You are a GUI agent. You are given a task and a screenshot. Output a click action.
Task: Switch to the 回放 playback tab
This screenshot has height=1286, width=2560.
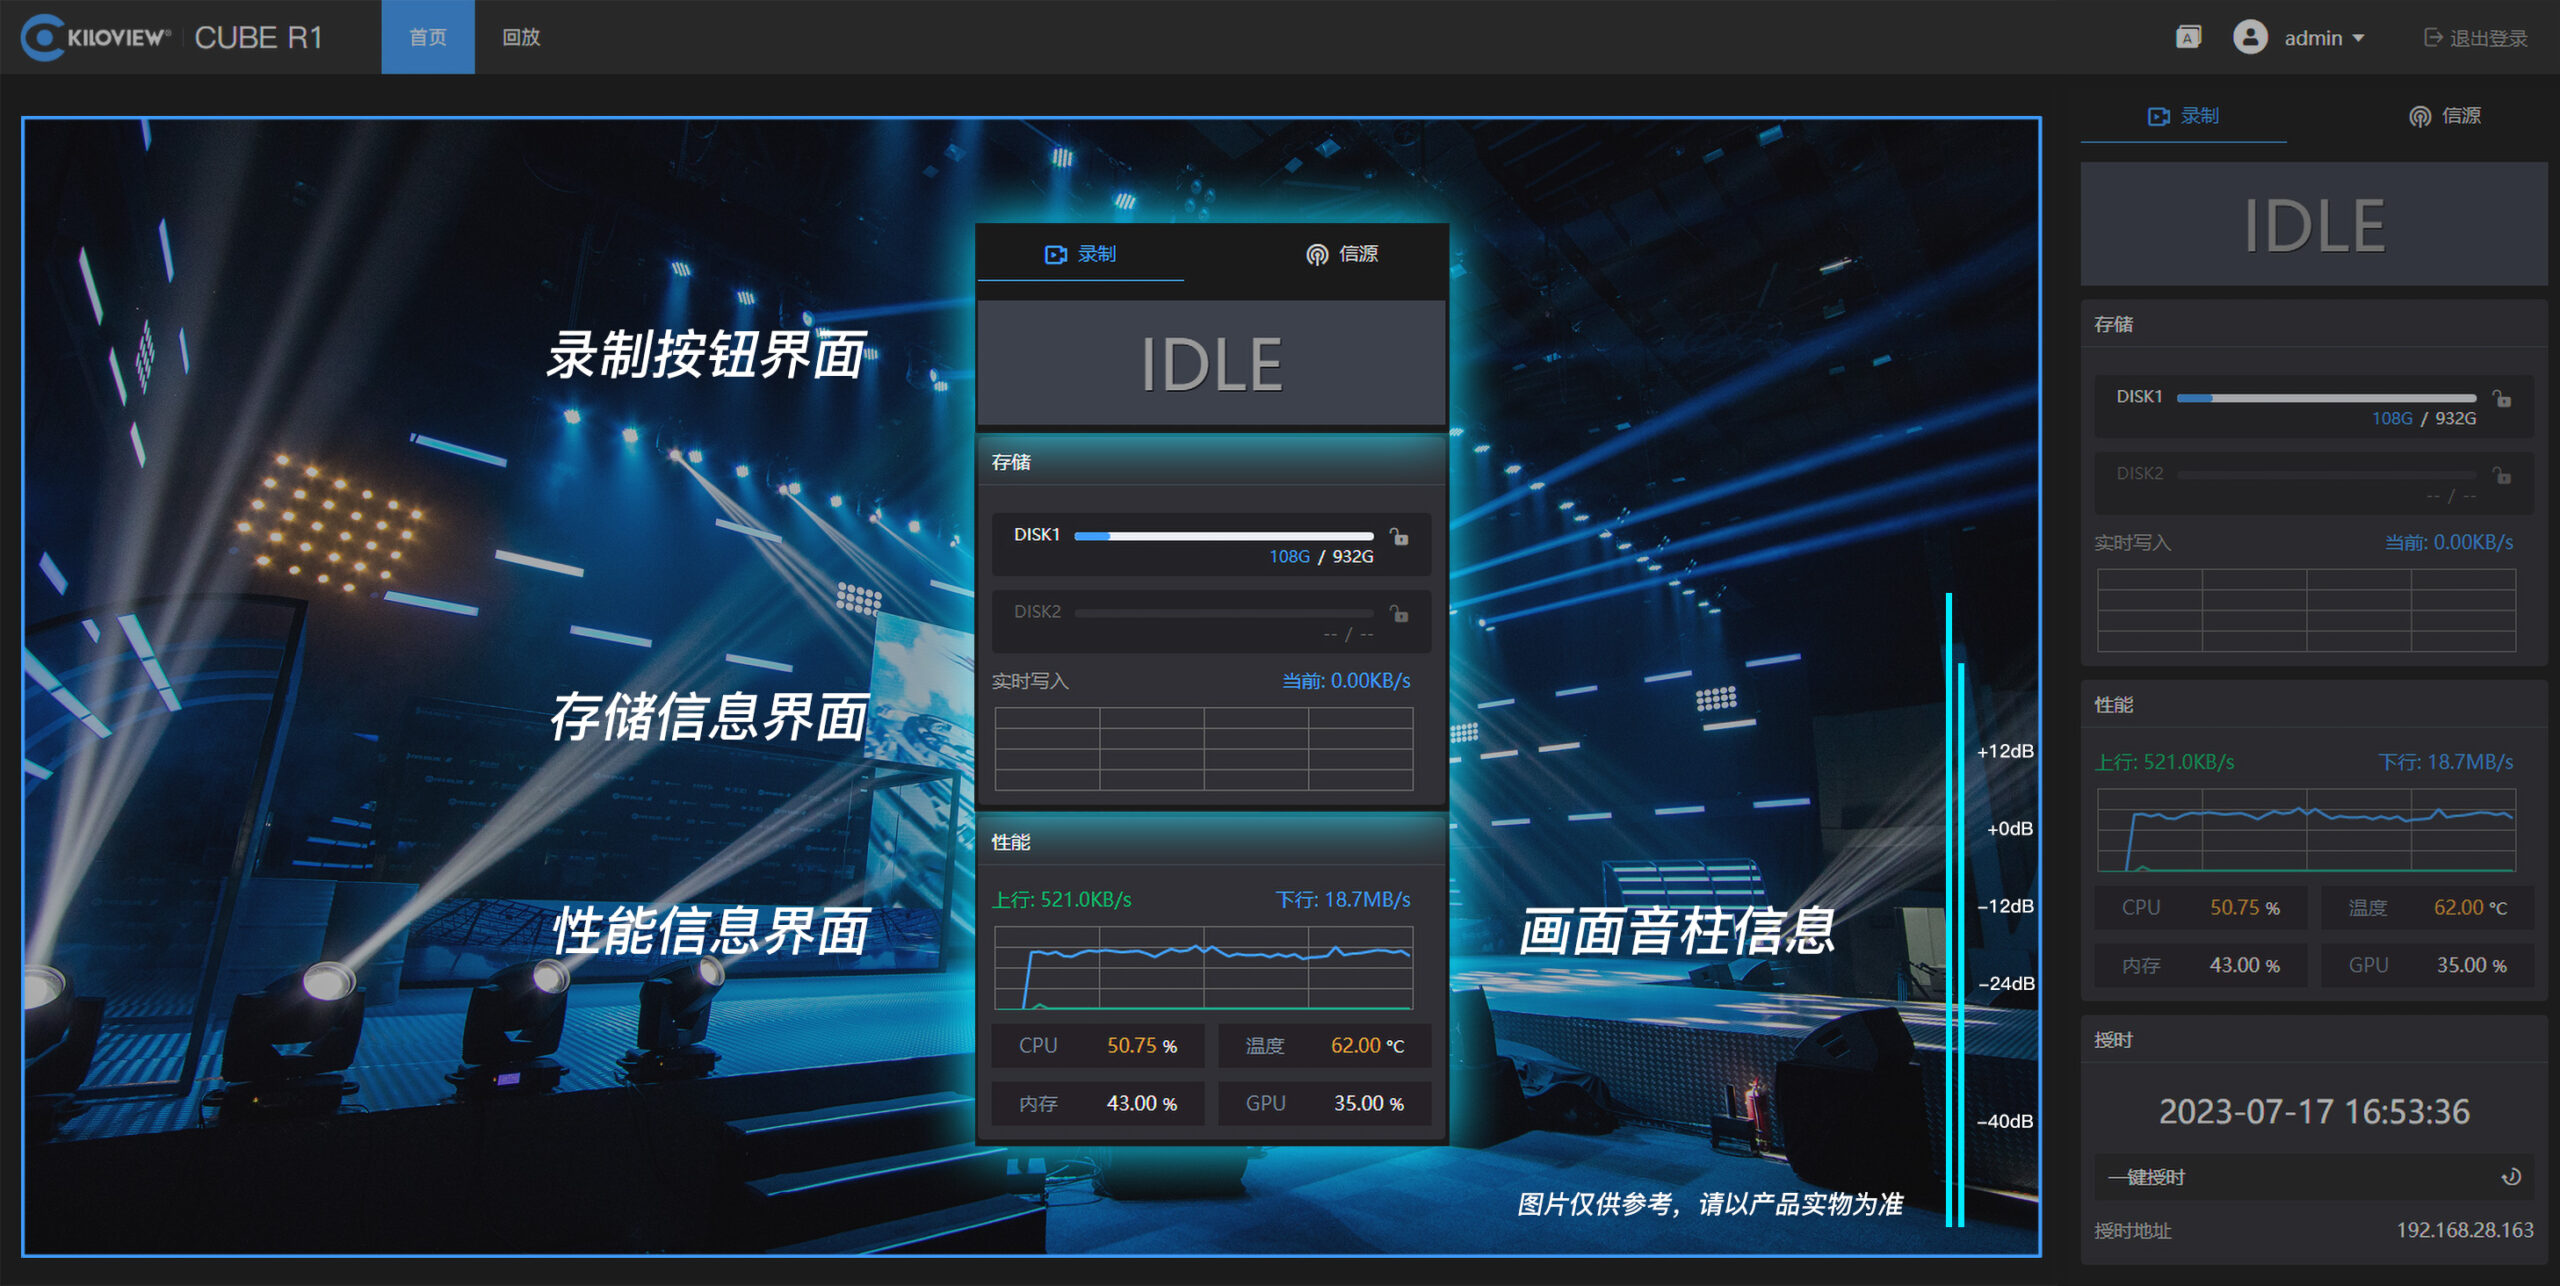click(x=521, y=37)
